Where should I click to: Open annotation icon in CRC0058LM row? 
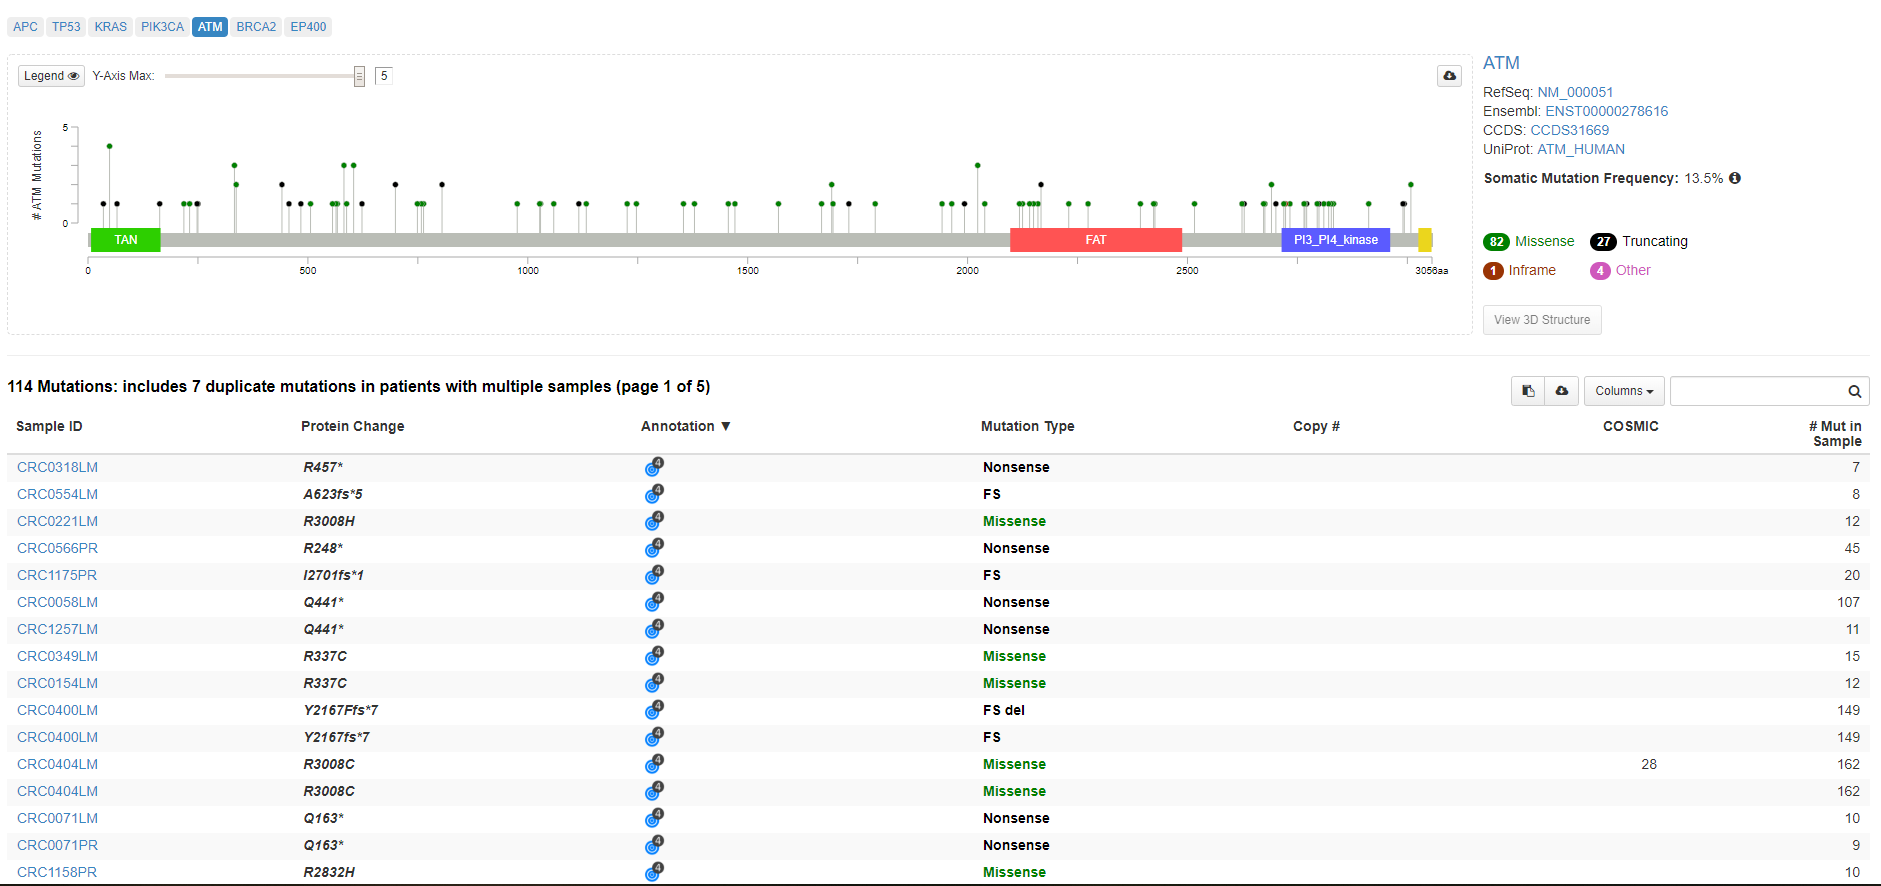click(x=654, y=602)
